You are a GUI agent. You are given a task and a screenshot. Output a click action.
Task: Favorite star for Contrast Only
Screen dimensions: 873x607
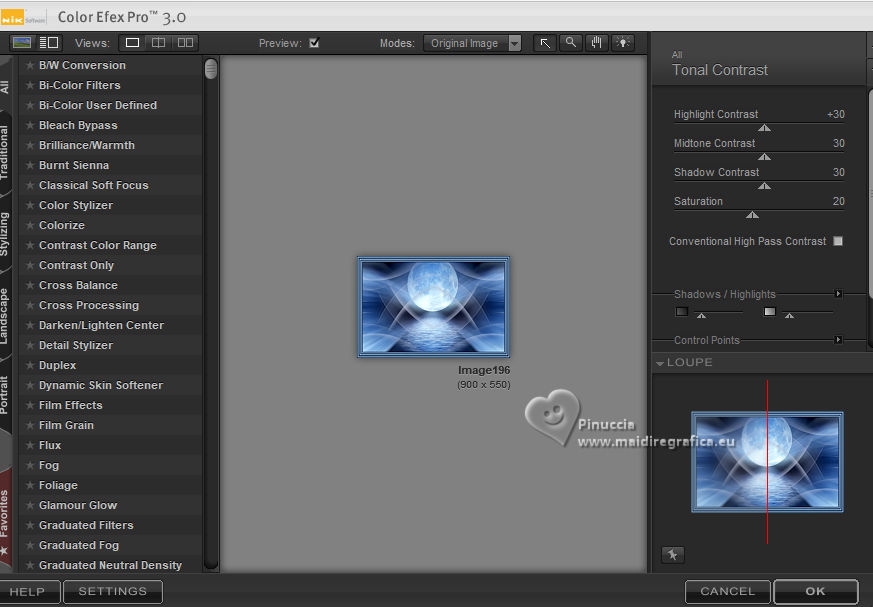30,266
